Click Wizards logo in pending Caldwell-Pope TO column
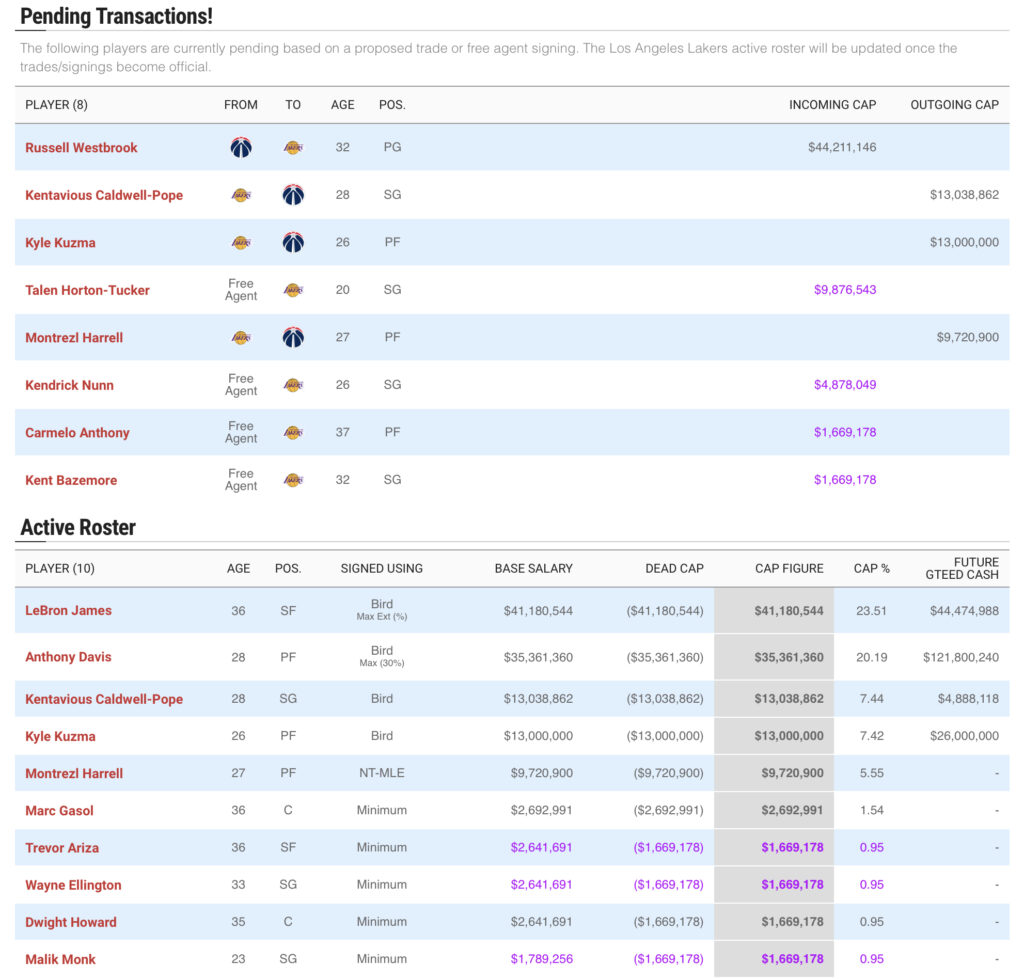Viewport: 1024px width, 979px height. coord(293,195)
